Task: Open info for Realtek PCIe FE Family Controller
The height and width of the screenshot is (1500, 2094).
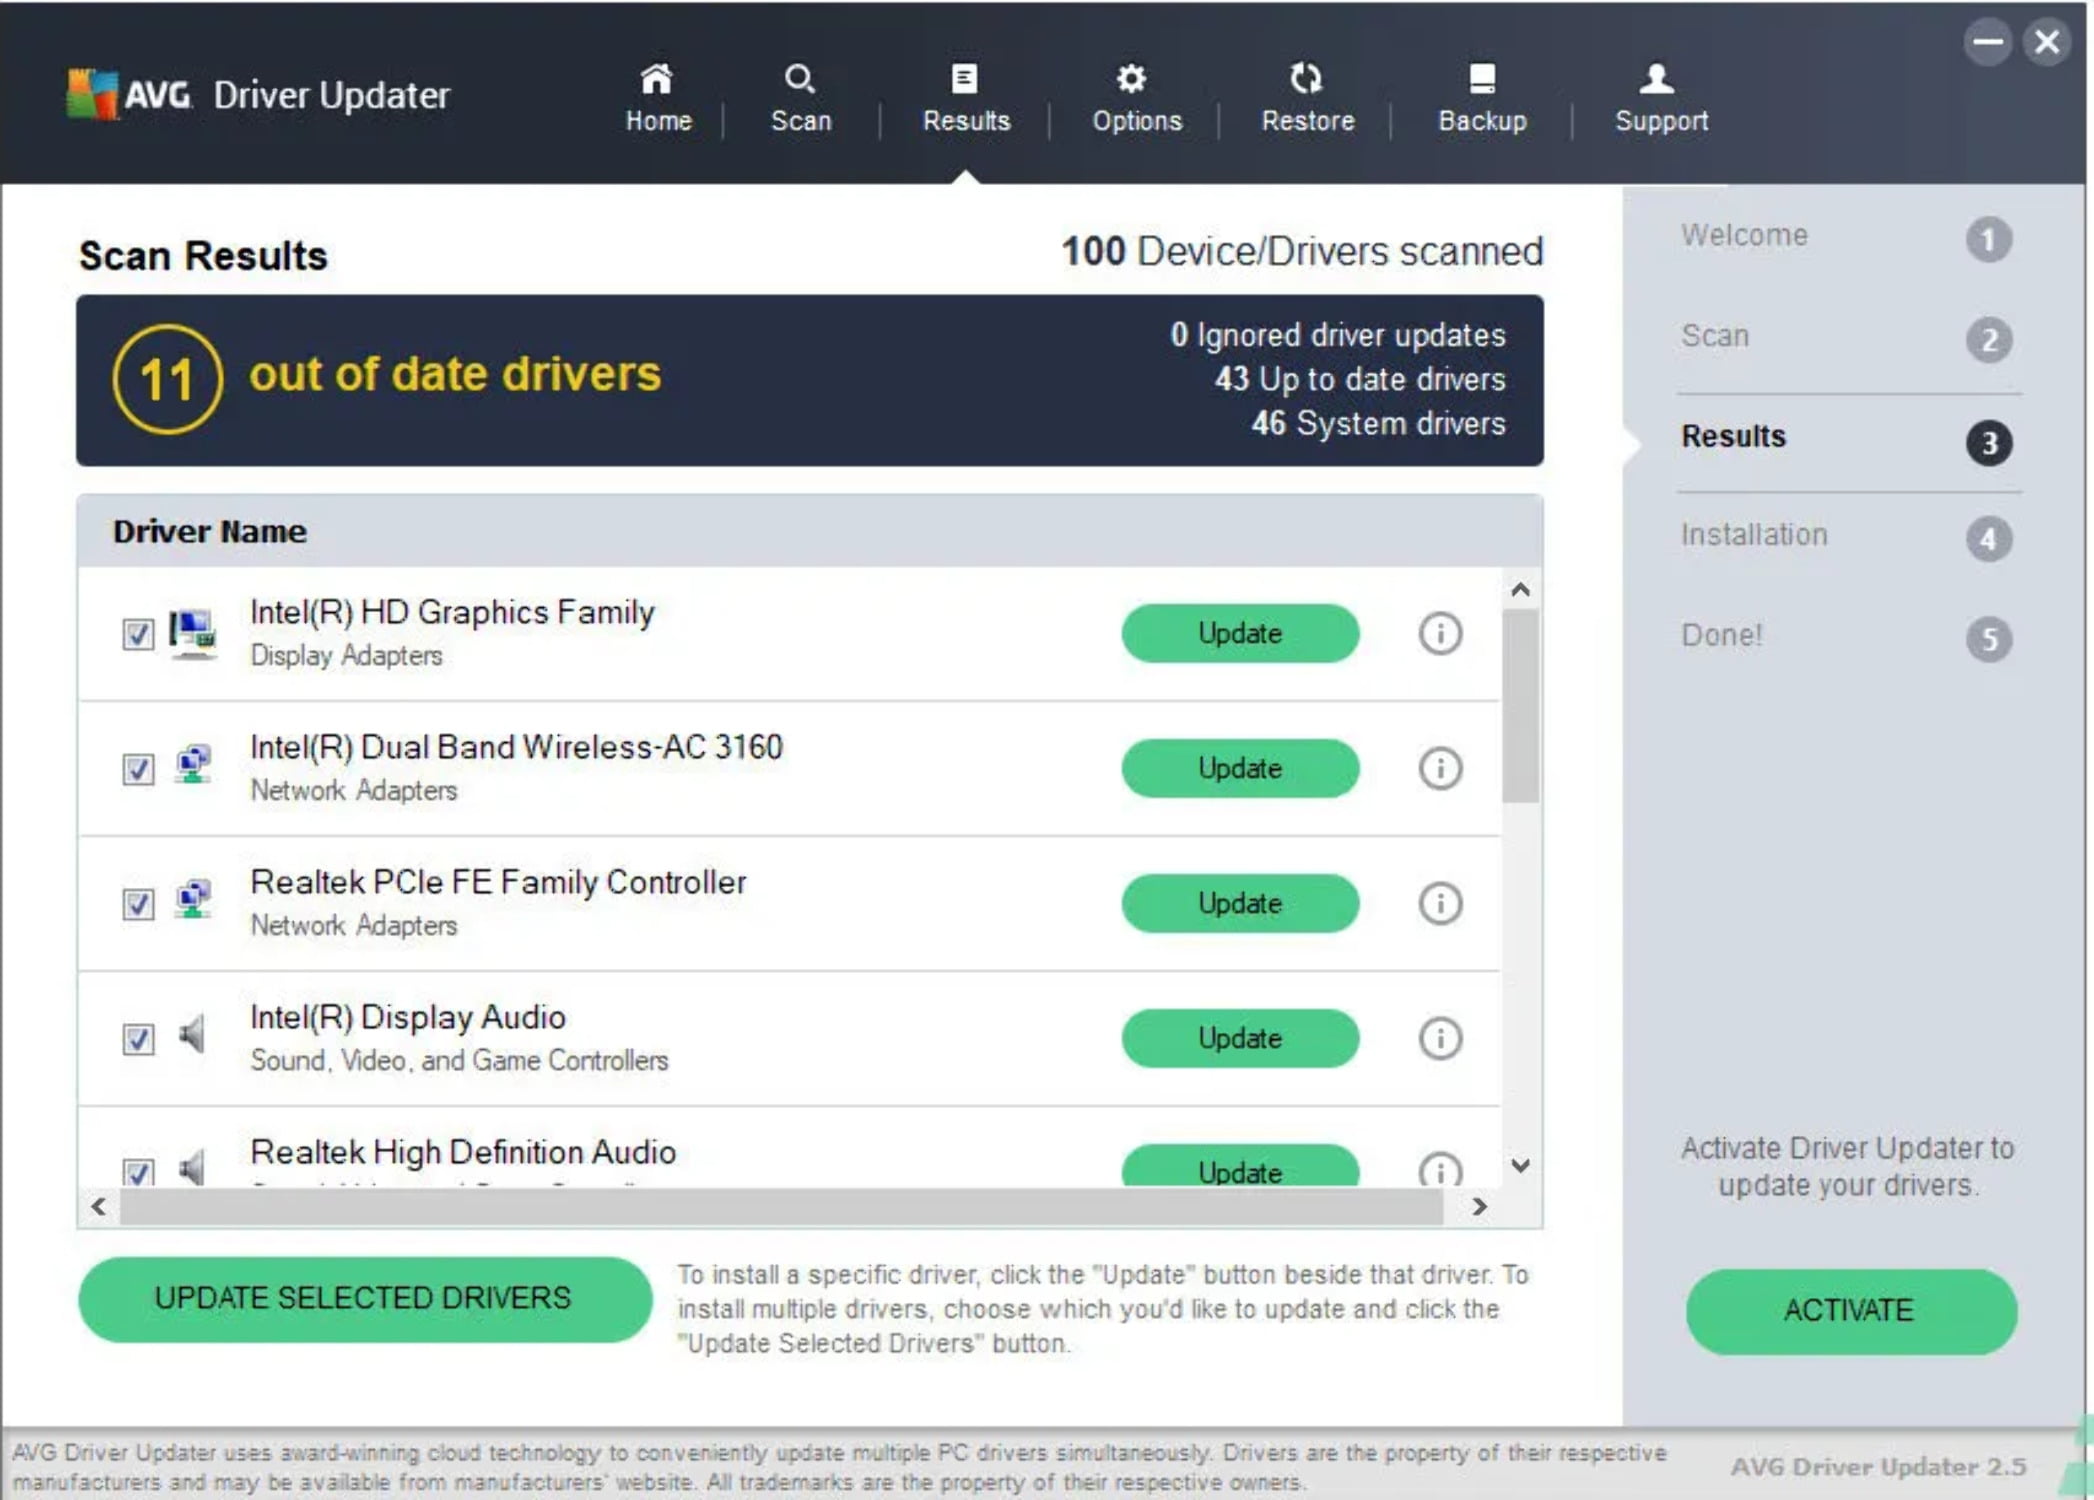Action: pyautogui.click(x=1440, y=903)
